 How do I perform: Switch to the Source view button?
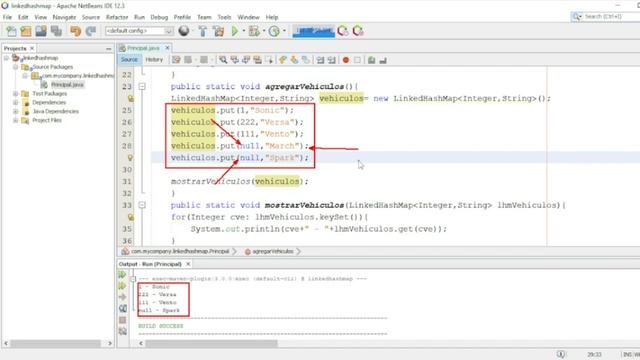tap(129, 60)
